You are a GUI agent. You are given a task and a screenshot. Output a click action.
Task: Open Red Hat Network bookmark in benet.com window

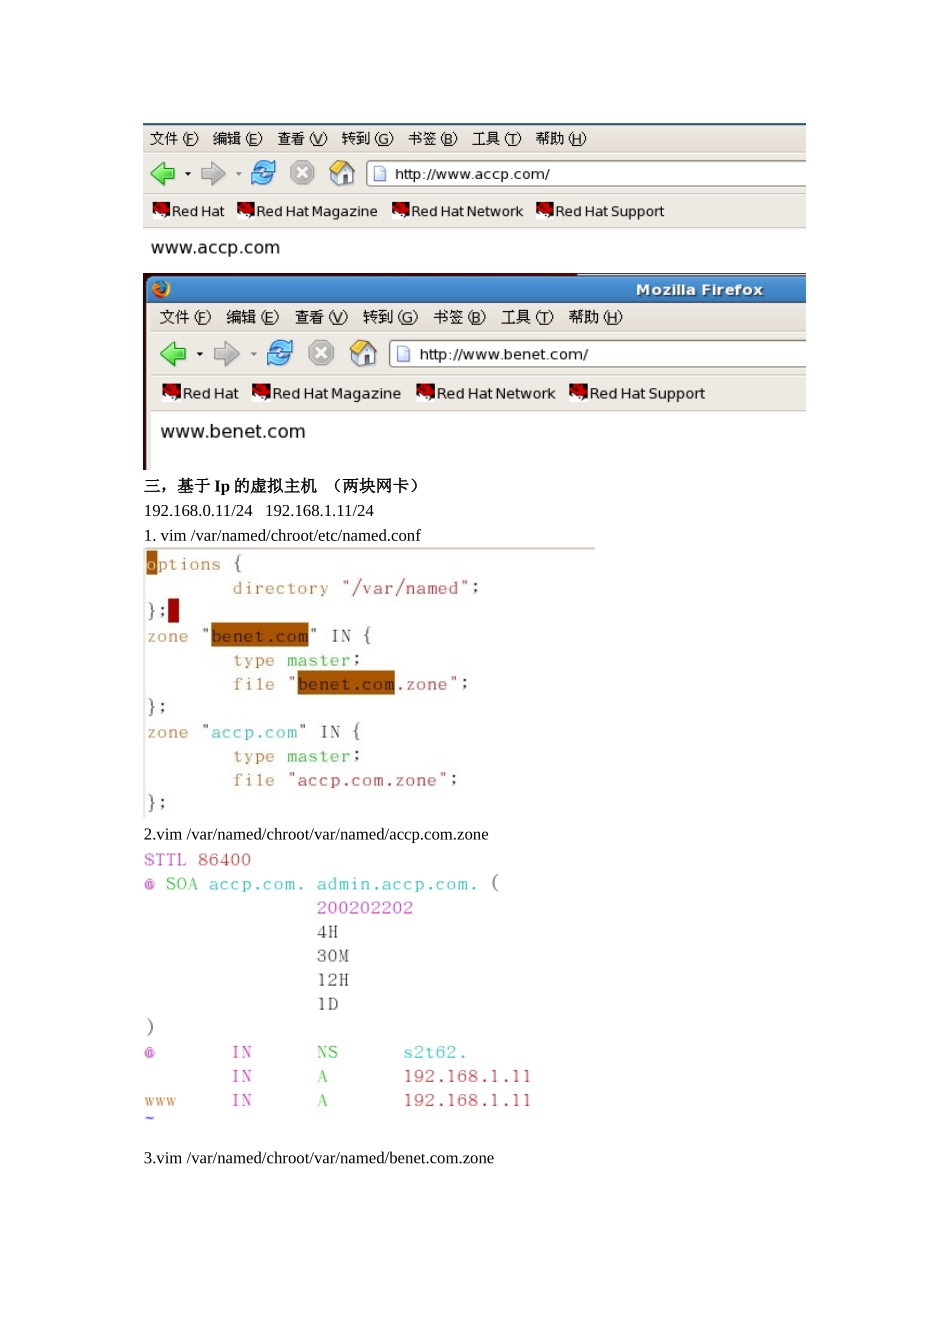click(486, 393)
